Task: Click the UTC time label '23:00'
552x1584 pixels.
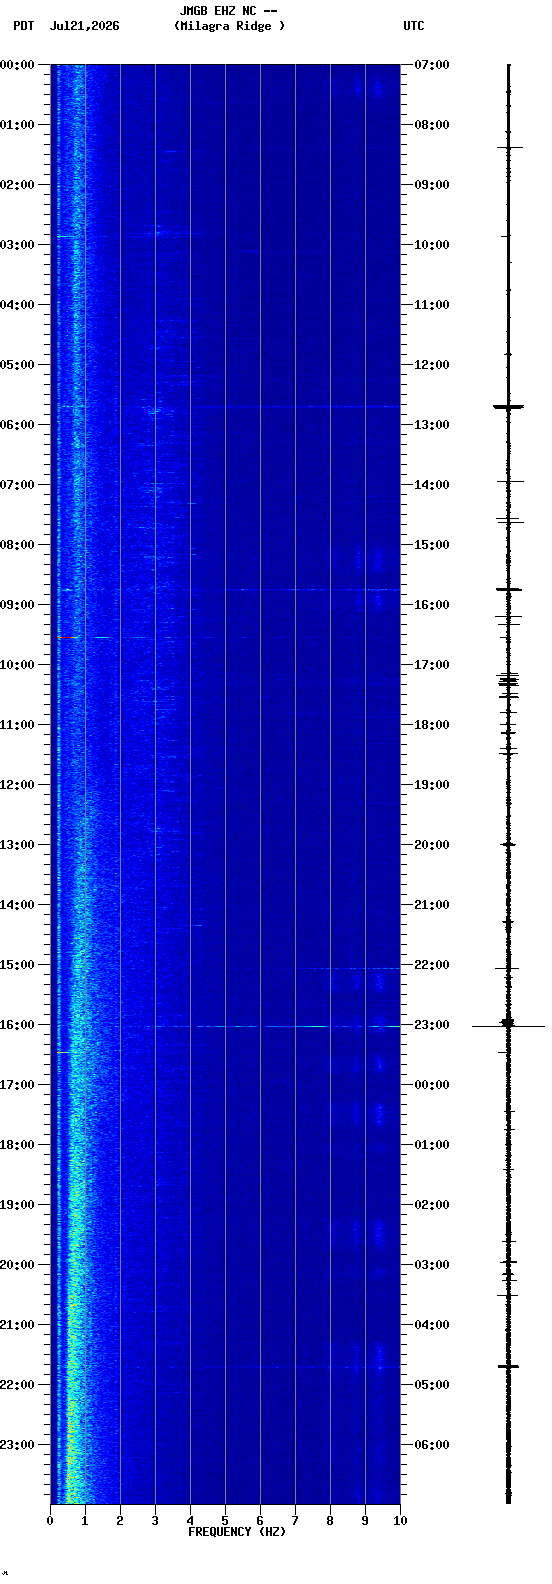Action: pos(431,1025)
